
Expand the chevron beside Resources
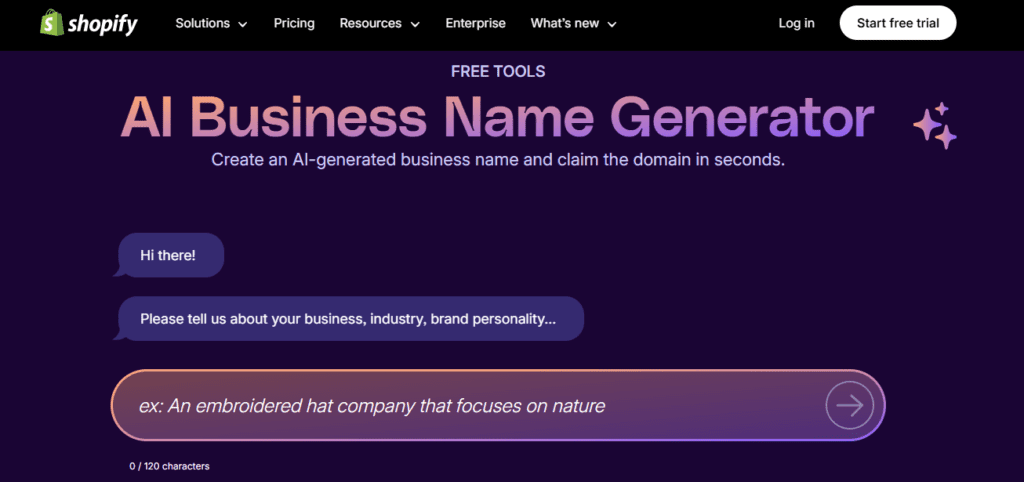415,25
